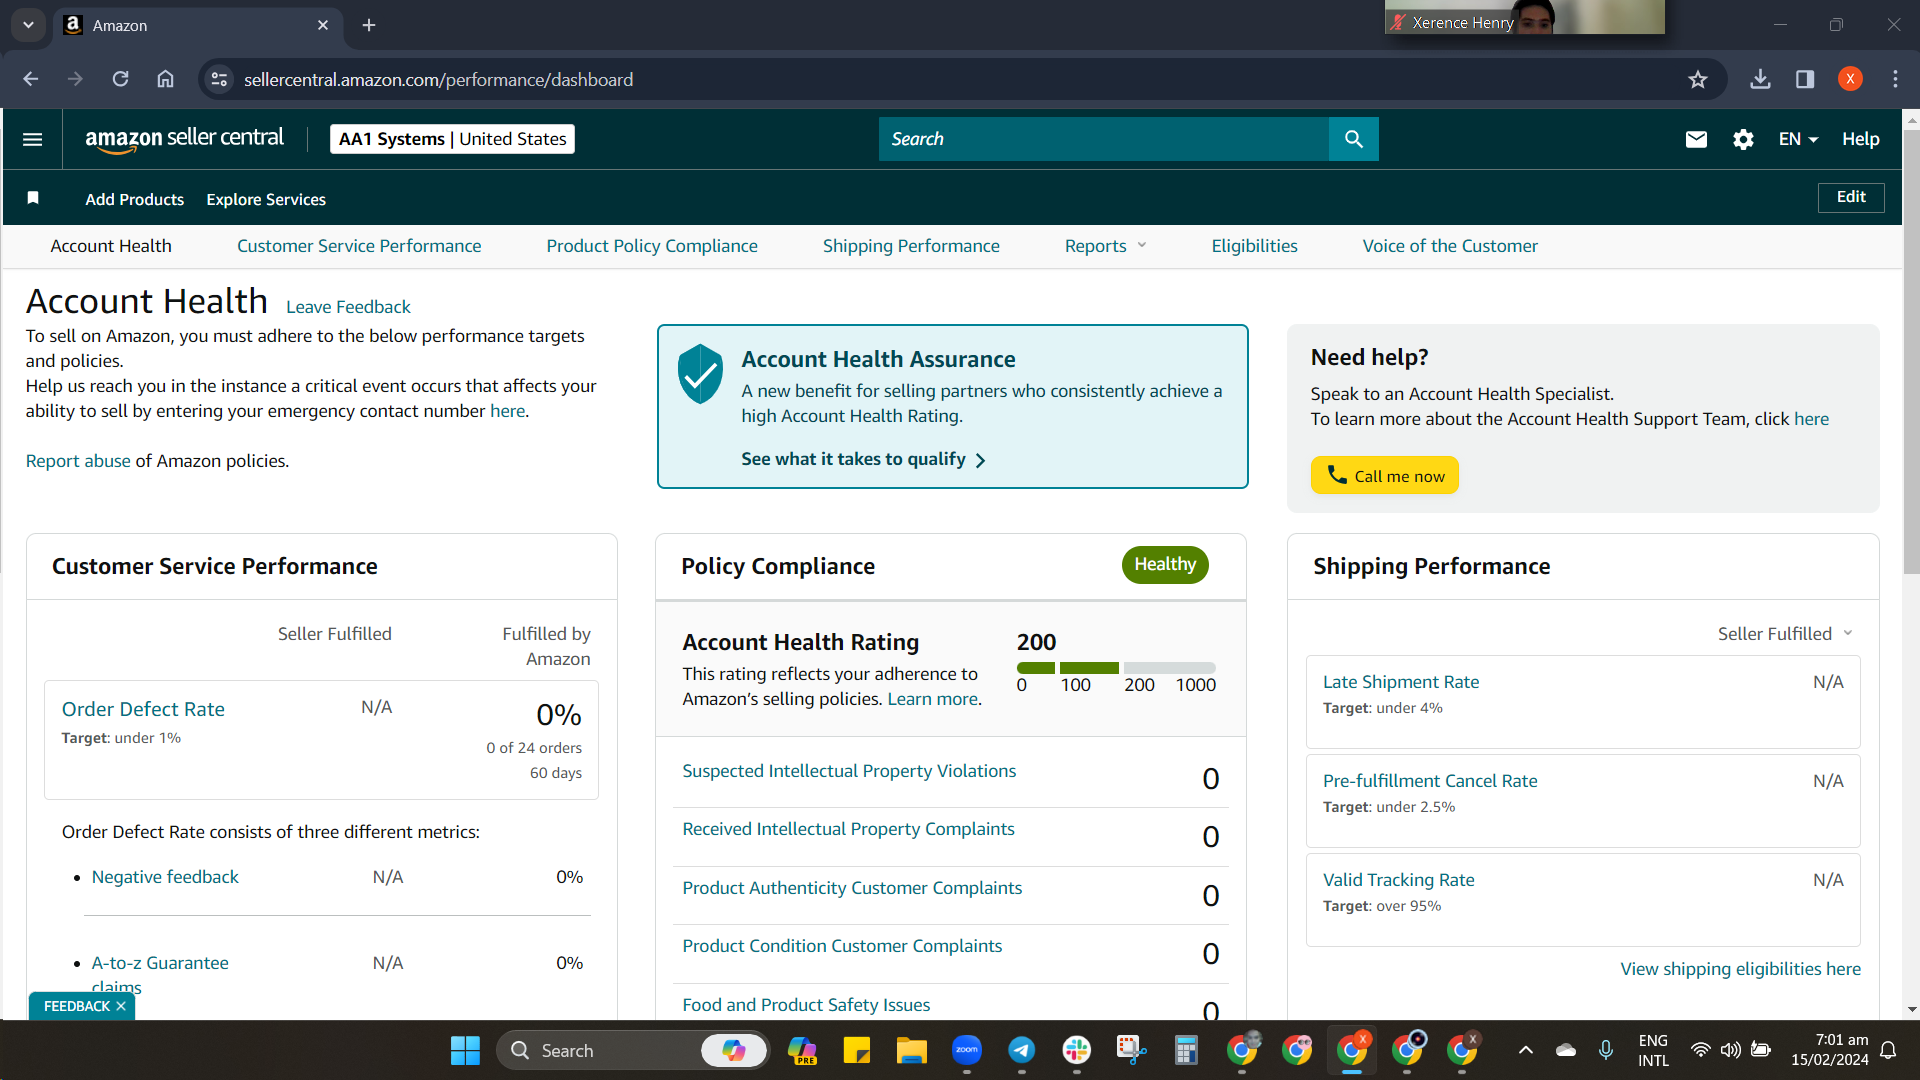
Task: Click the Add Products shortcut
Action: point(135,199)
